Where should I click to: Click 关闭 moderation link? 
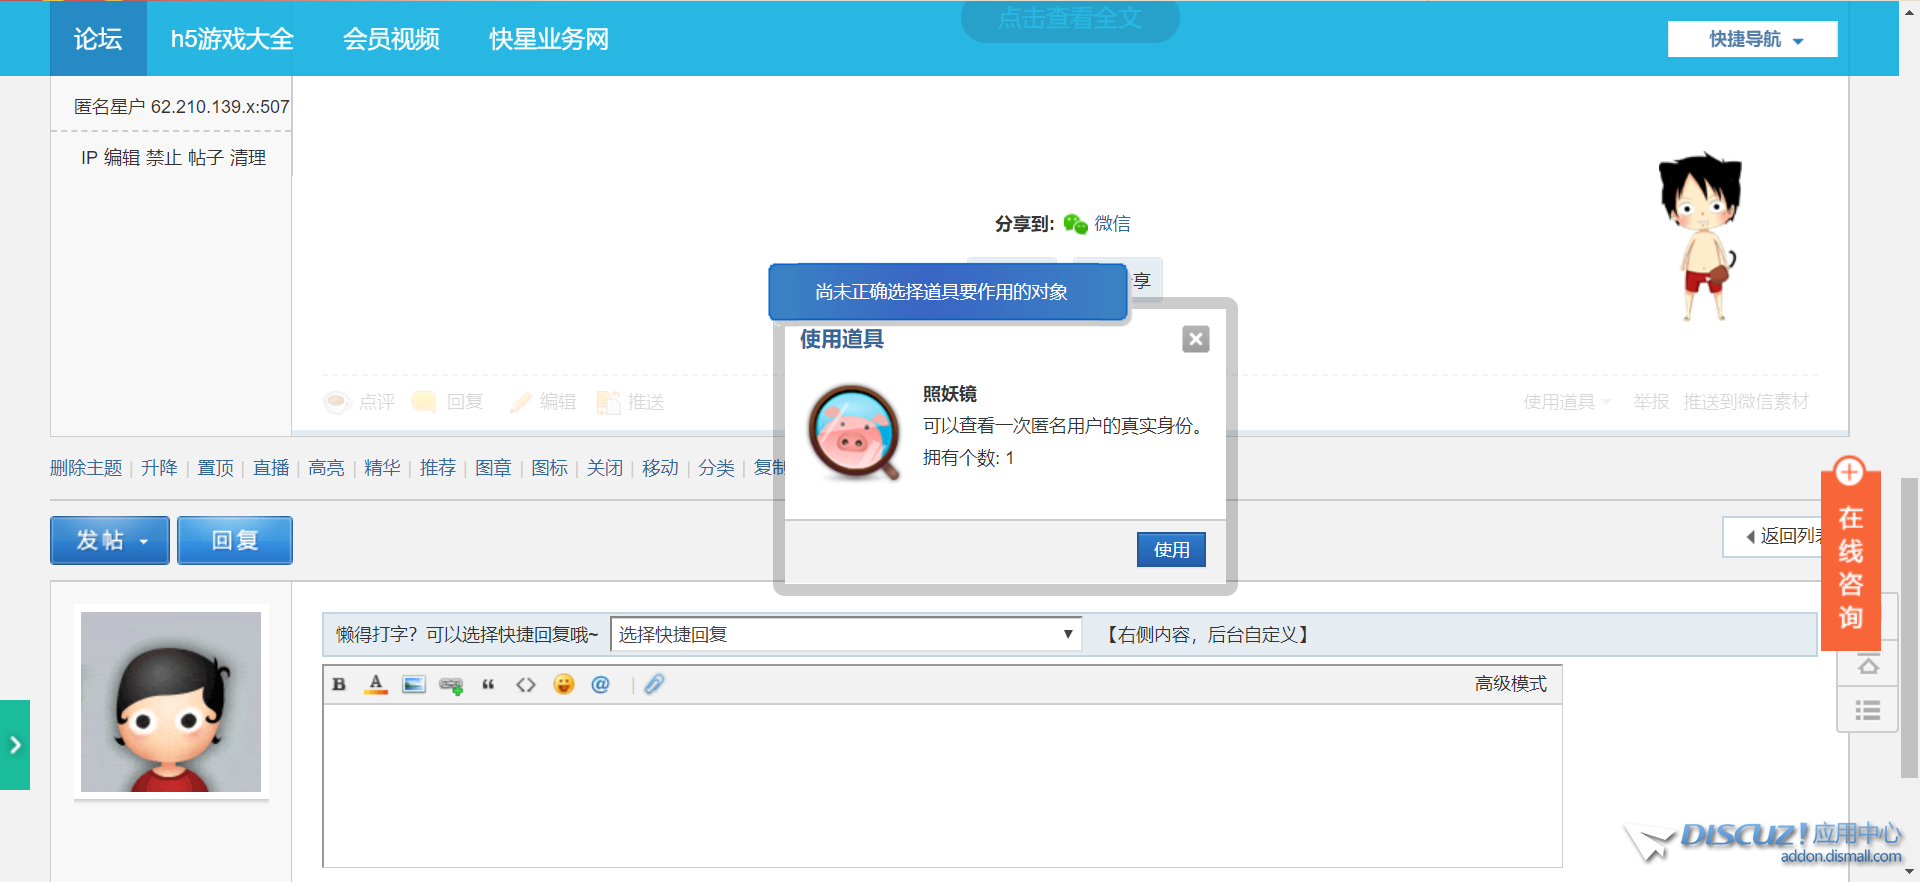[x=605, y=468]
